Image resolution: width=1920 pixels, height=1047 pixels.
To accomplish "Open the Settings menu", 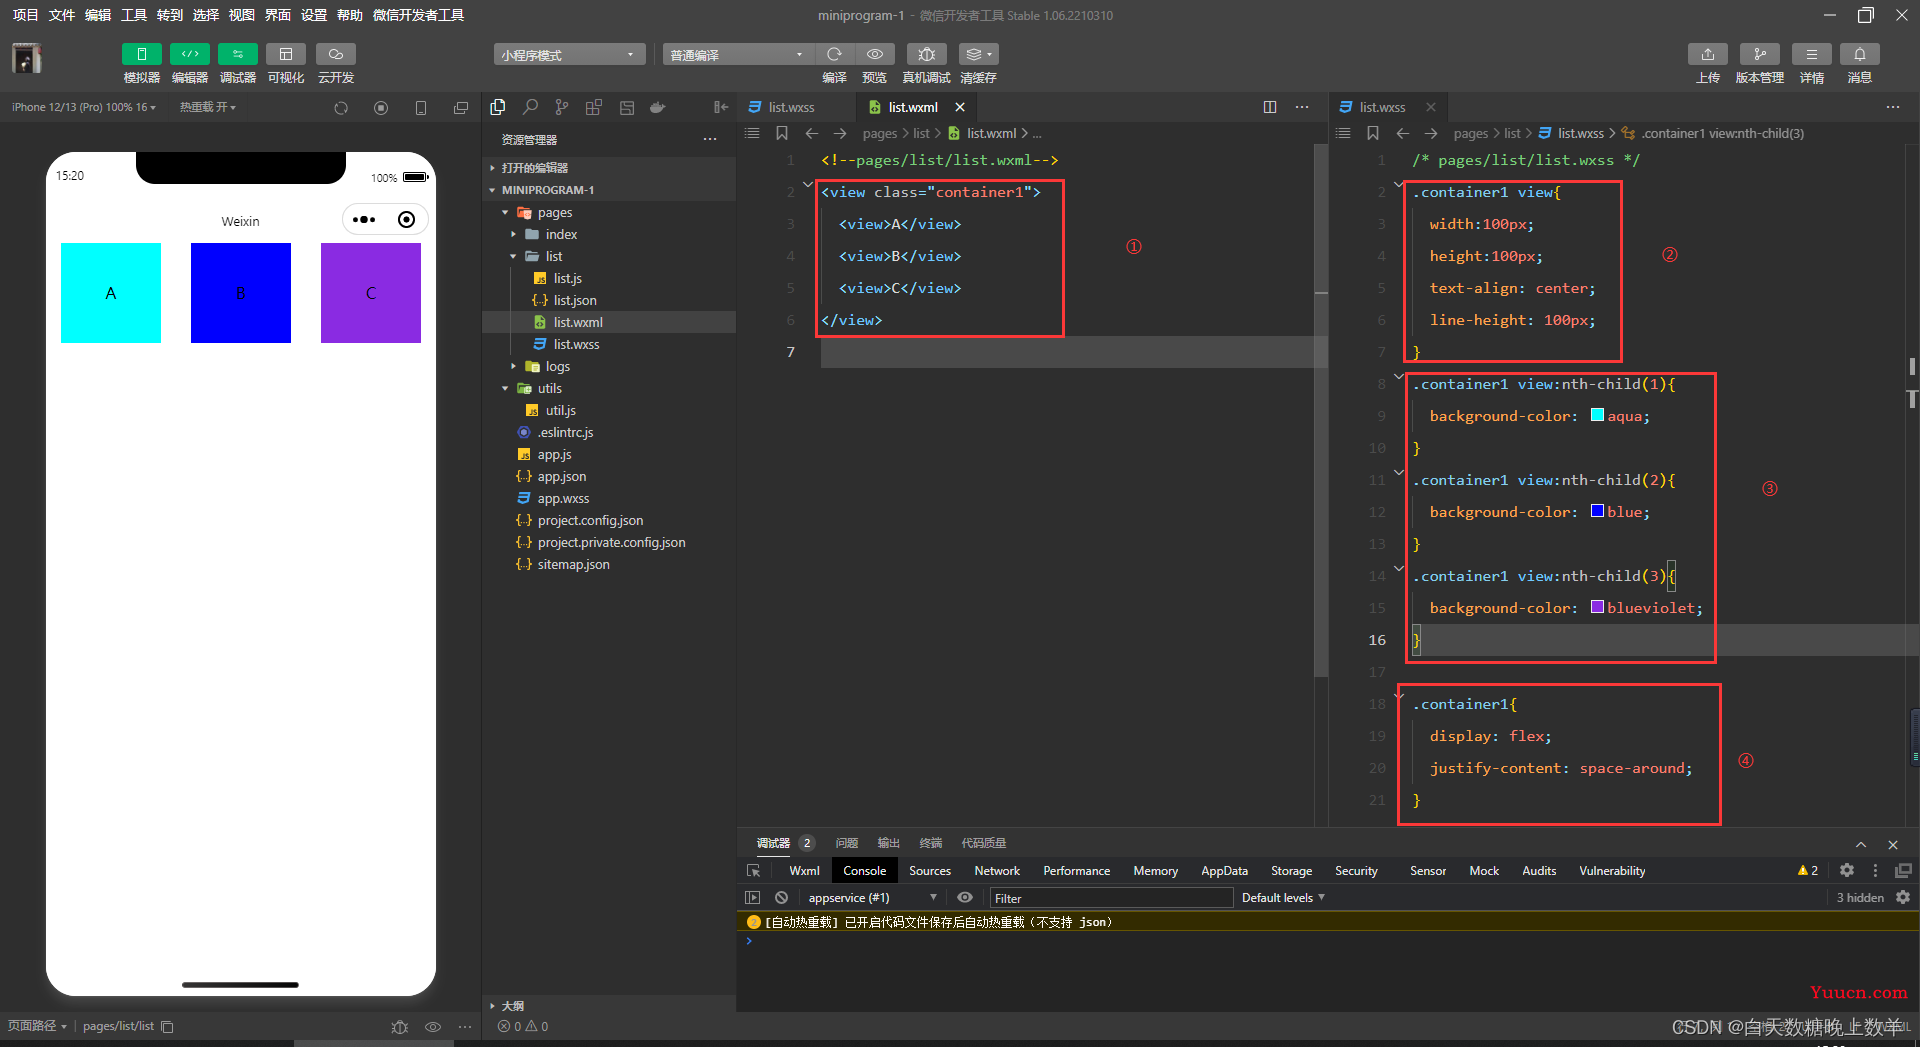I will tap(314, 15).
